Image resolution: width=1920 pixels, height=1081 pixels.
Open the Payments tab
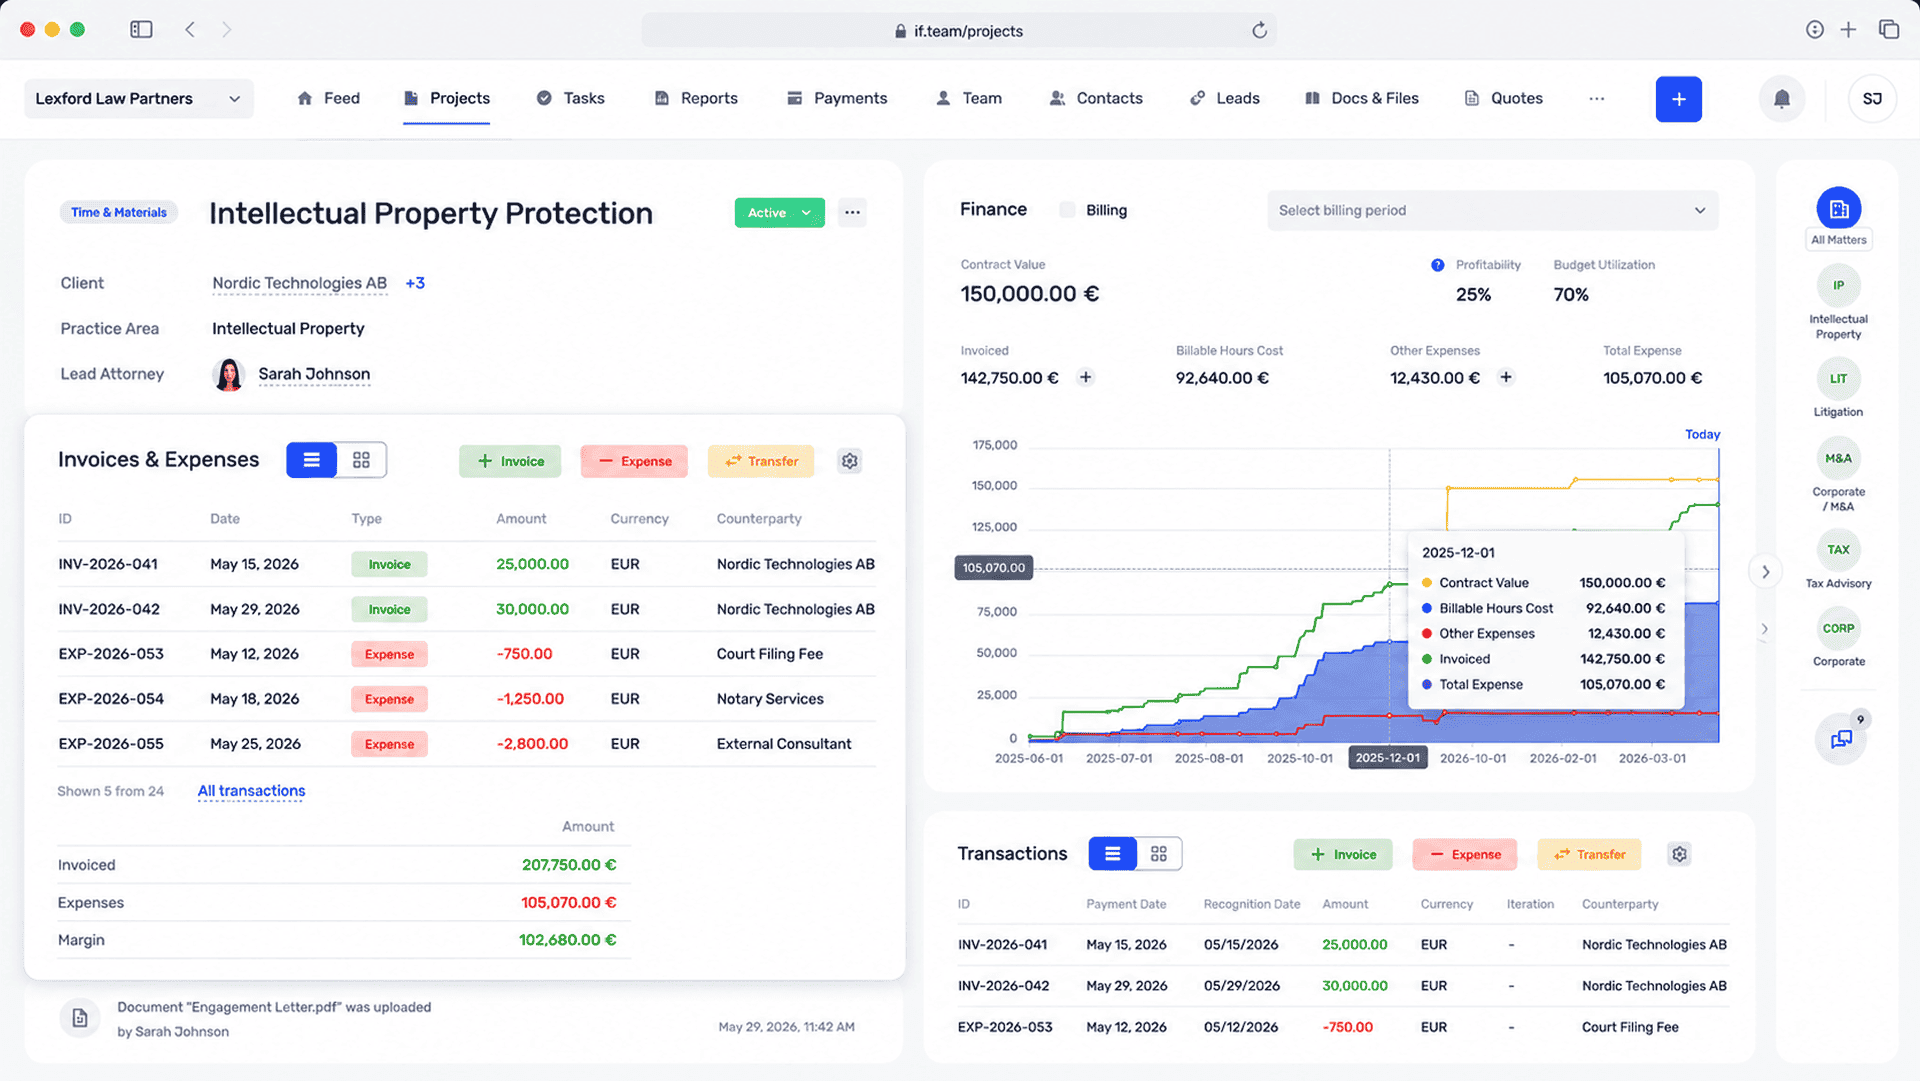[837, 98]
